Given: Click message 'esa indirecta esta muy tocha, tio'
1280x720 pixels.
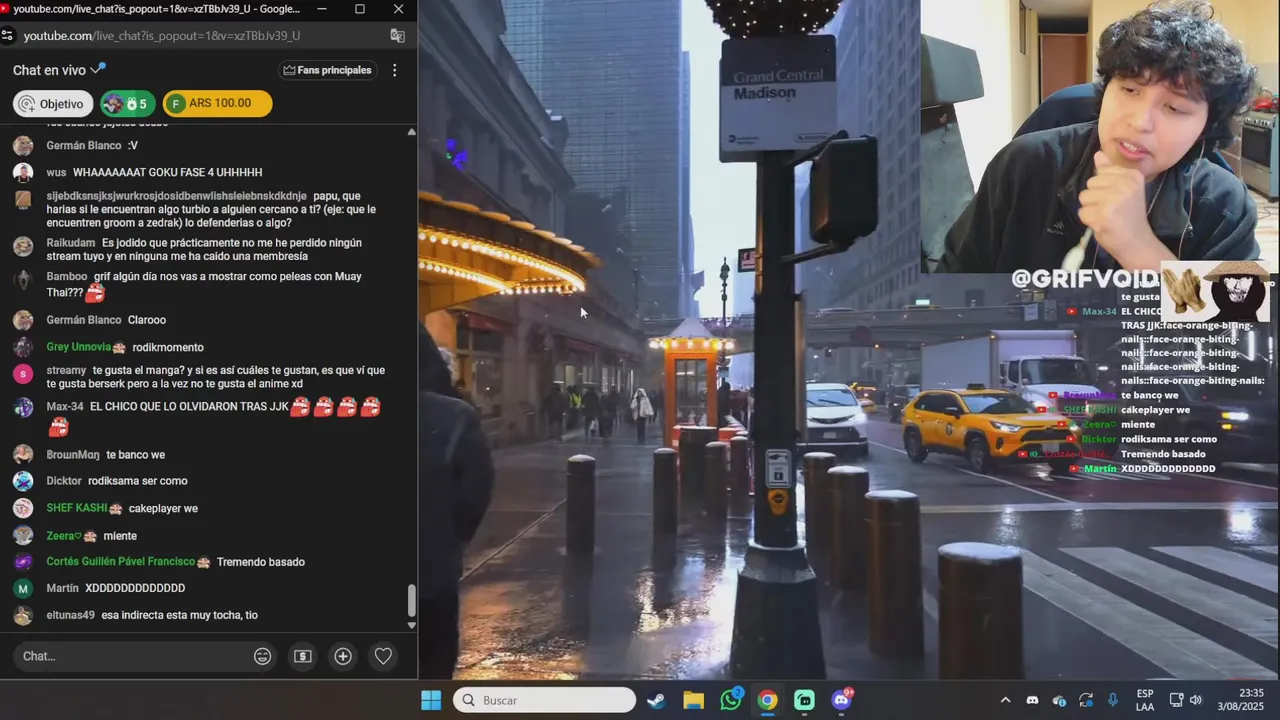Looking at the screenshot, I should [179, 615].
